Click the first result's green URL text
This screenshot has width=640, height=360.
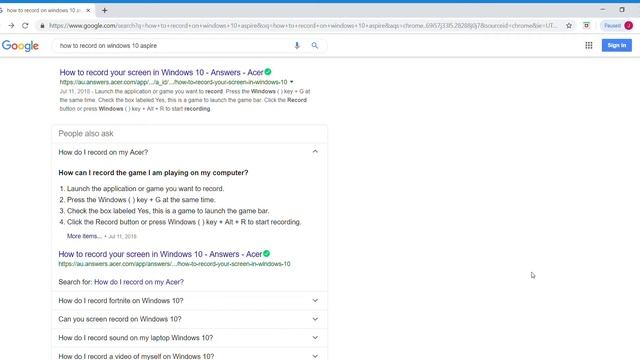(173, 82)
